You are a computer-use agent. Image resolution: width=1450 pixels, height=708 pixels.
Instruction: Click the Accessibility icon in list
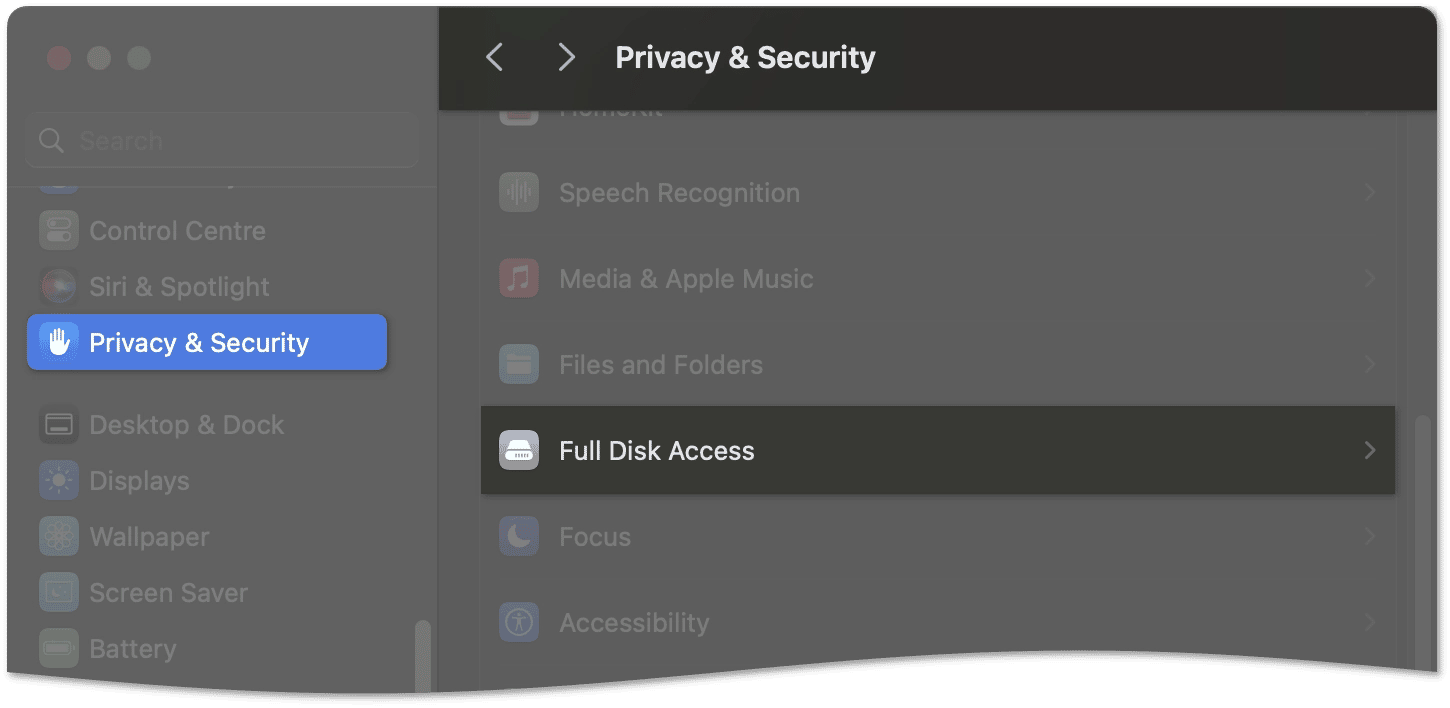click(519, 623)
